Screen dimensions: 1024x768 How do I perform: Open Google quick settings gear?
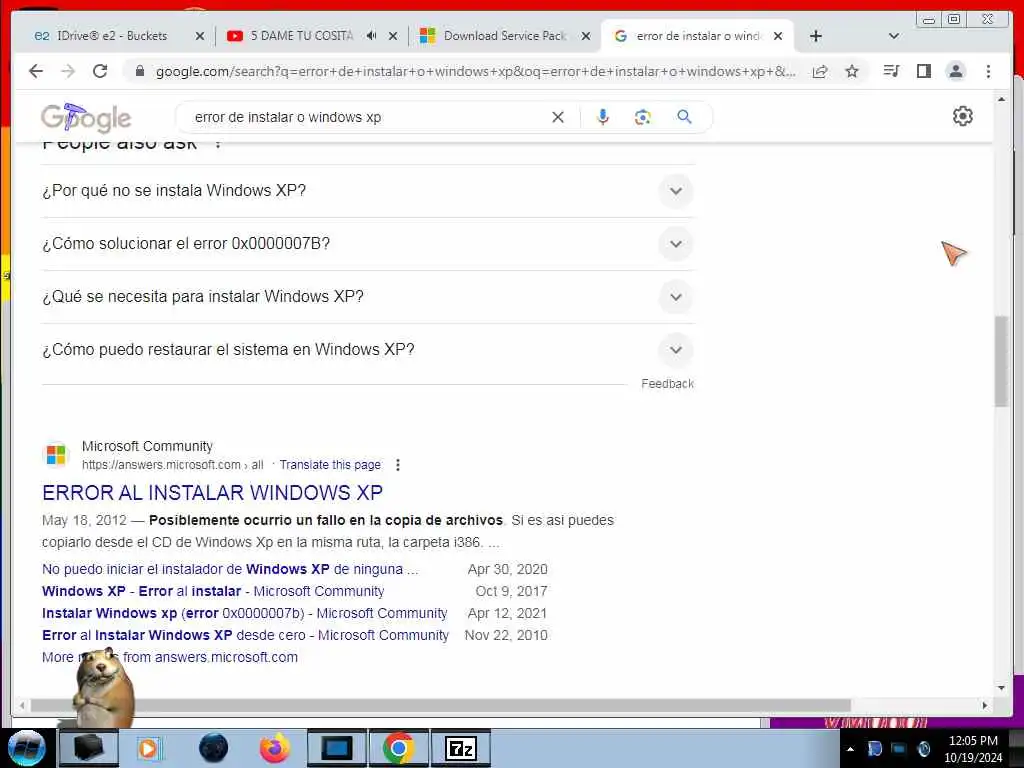[963, 116]
